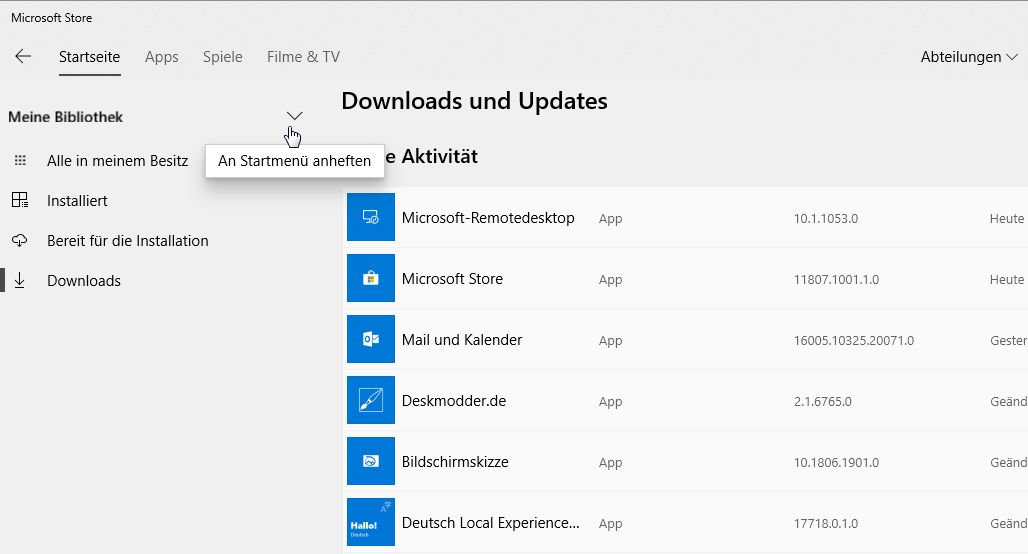The width and height of the screenshot is (1028, 554).
Task: Click the Deutsch Local Experience icon
Action: click(370, 522)
